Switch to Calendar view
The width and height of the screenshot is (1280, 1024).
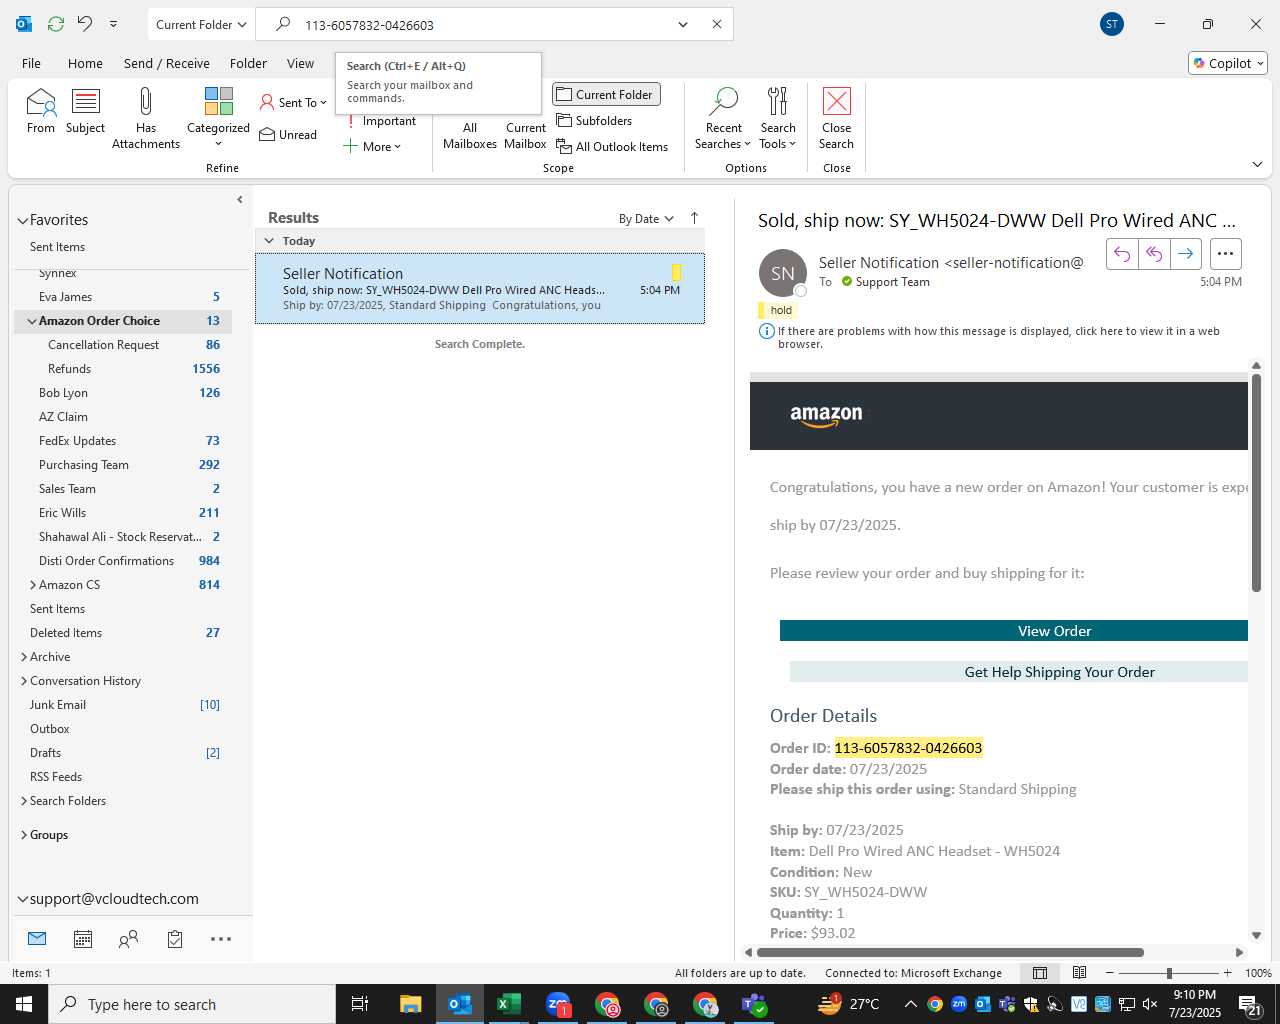click(x=83, y=939)
